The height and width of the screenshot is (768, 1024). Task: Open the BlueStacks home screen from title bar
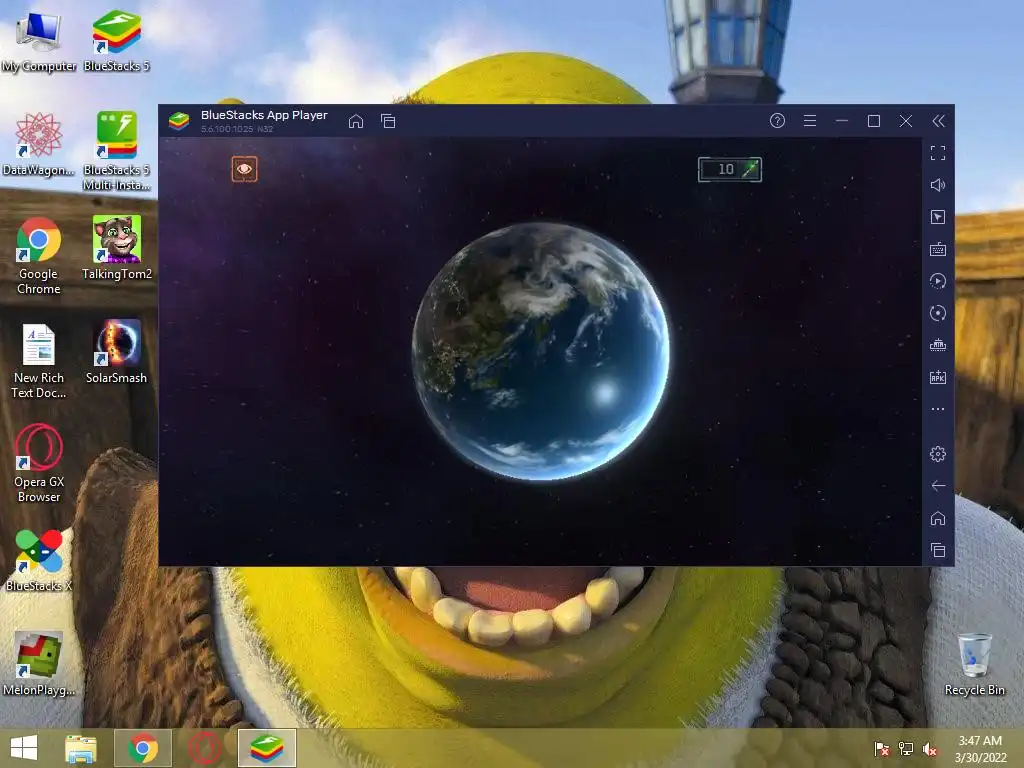356,121
